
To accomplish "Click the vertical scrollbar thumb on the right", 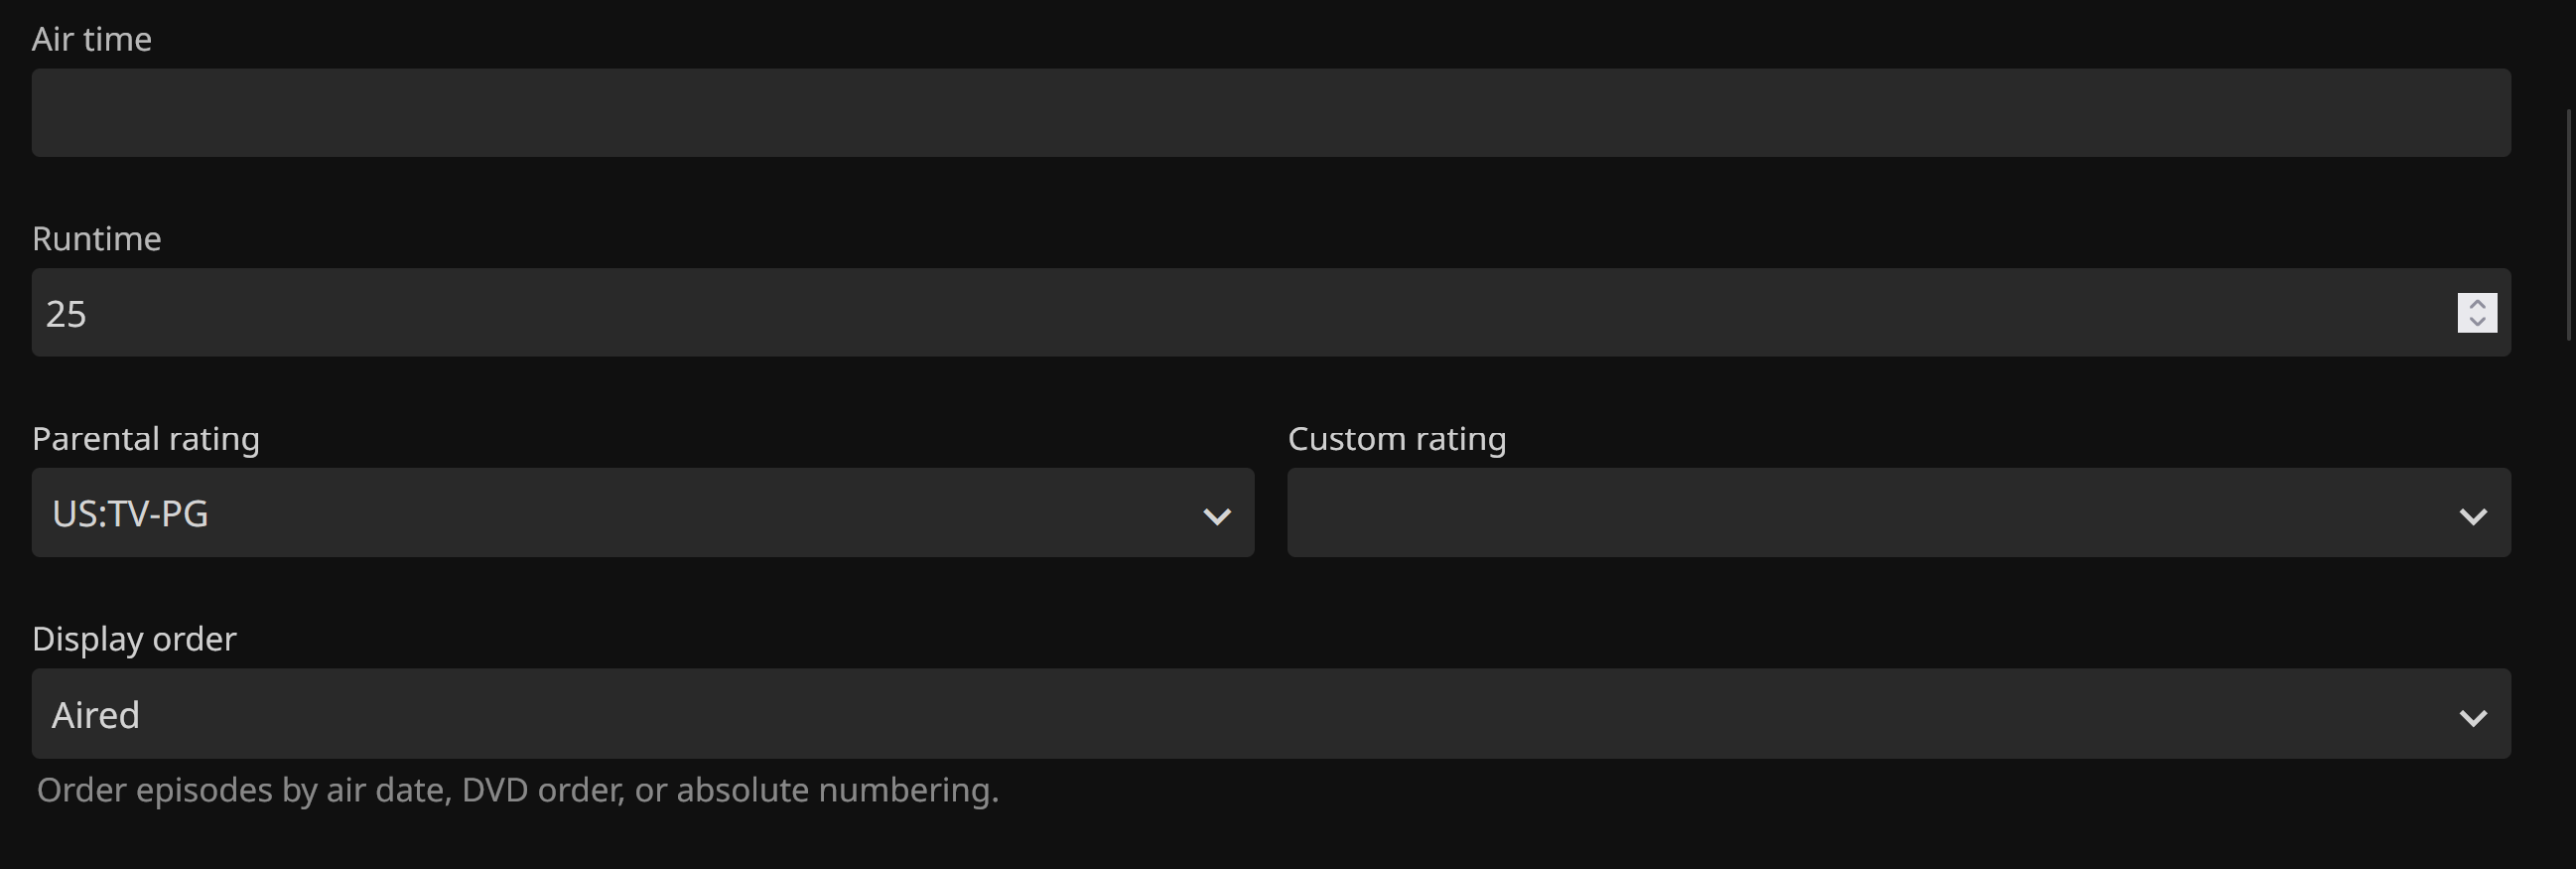I will (2569, 225).
